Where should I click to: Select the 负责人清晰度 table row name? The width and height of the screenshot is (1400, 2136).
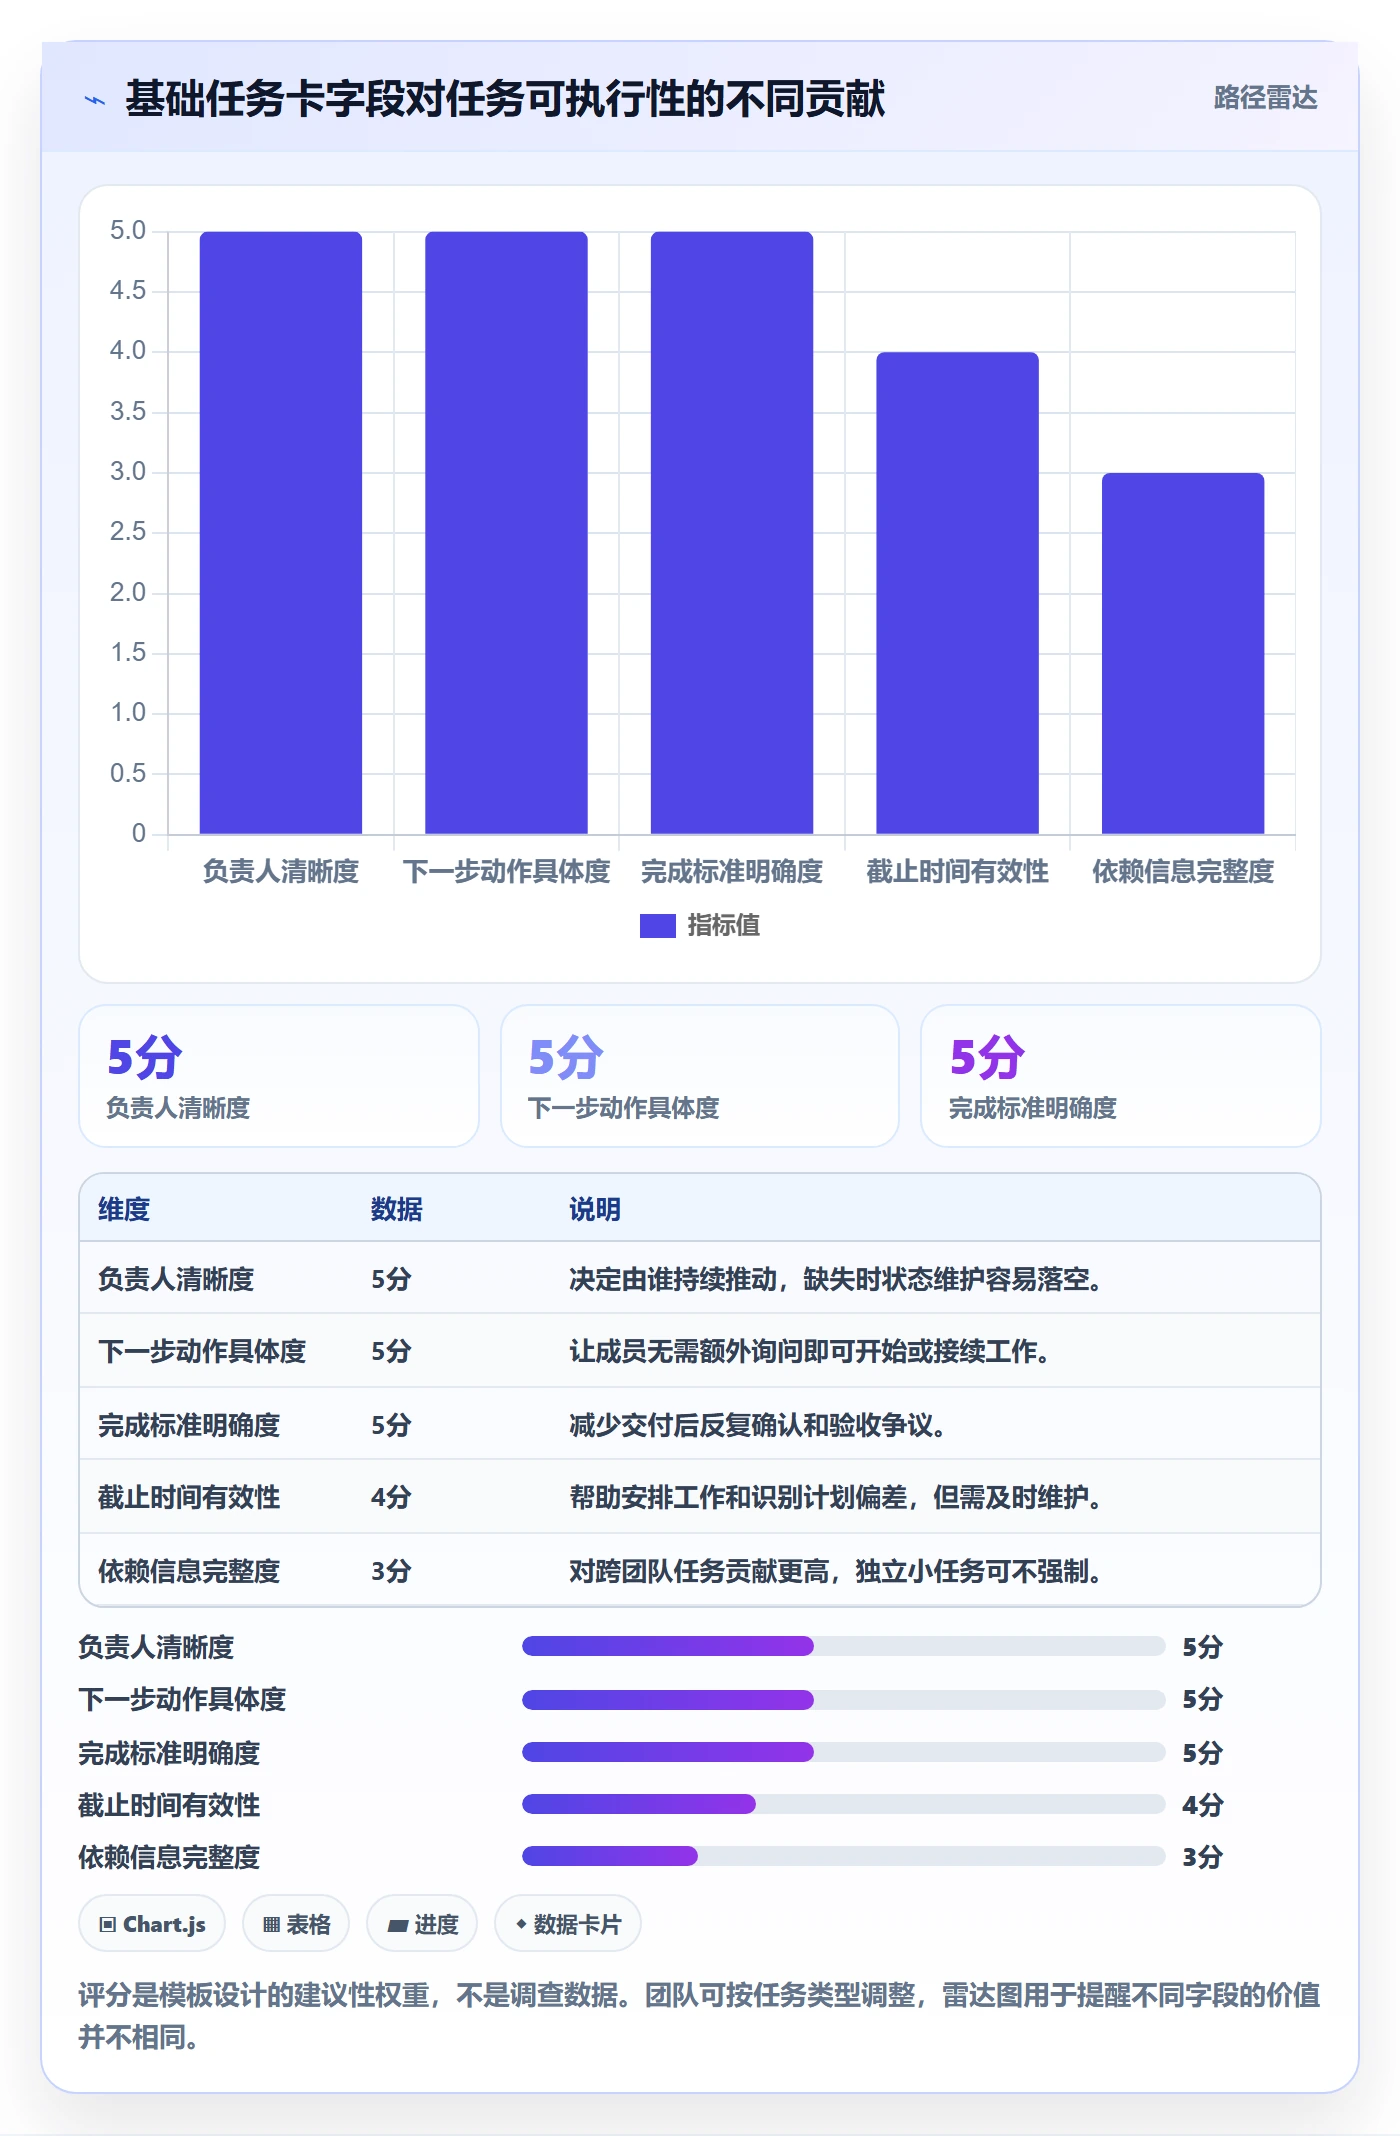coord(176,1280)
